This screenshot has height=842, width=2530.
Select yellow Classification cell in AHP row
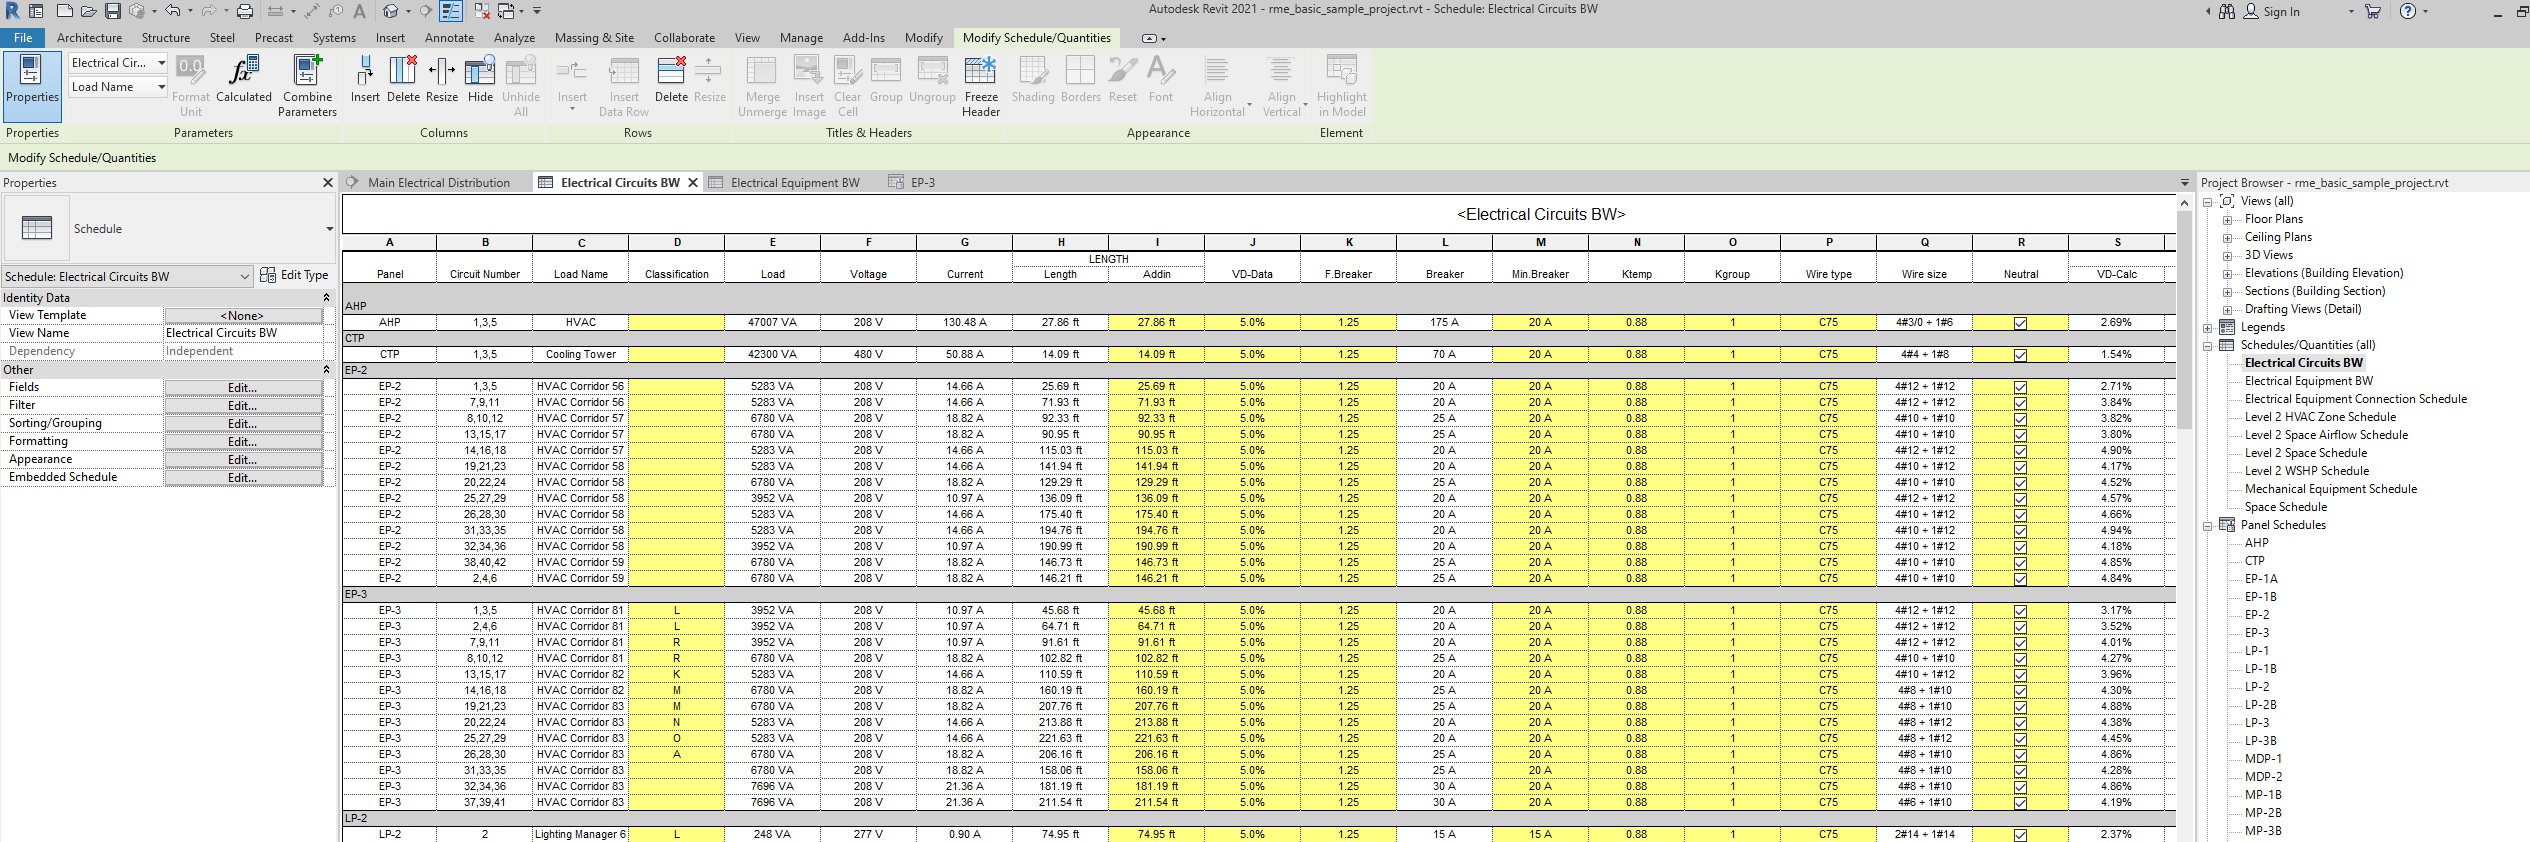(677, 323)
